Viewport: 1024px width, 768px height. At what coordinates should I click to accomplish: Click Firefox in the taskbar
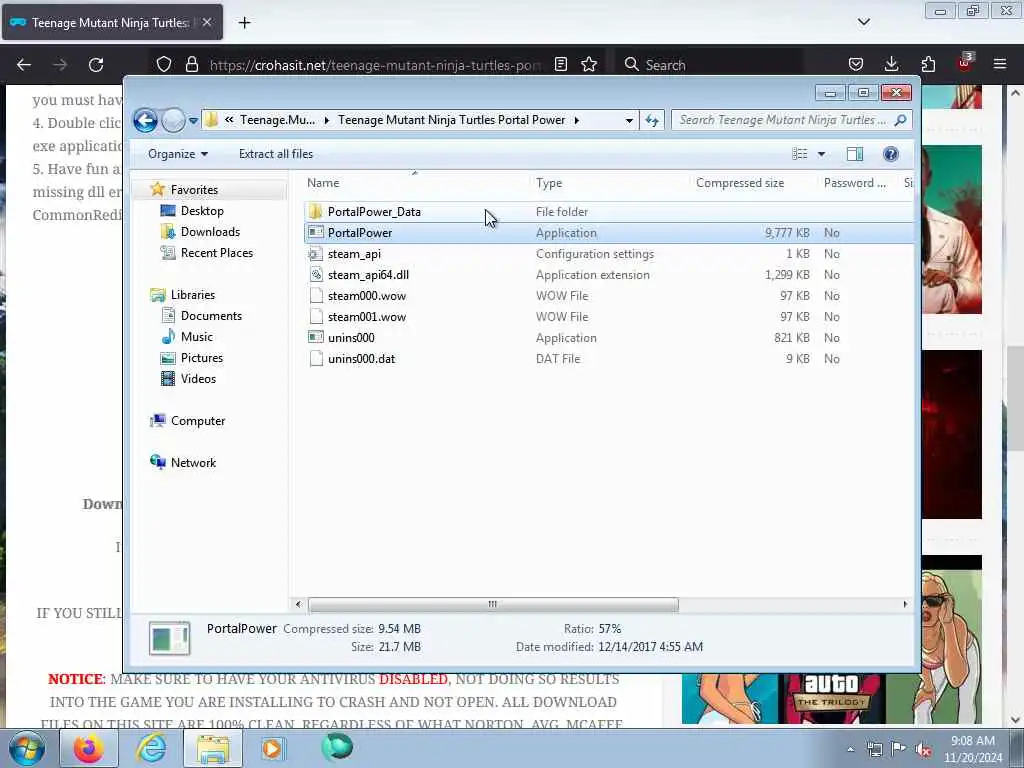pyautogui.click(x=89, y=748)
